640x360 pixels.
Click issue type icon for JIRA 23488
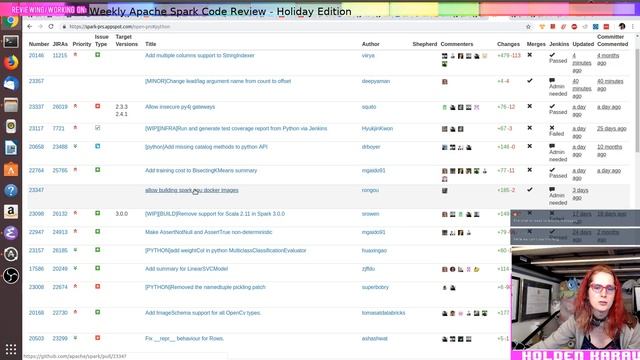[98, 146]
